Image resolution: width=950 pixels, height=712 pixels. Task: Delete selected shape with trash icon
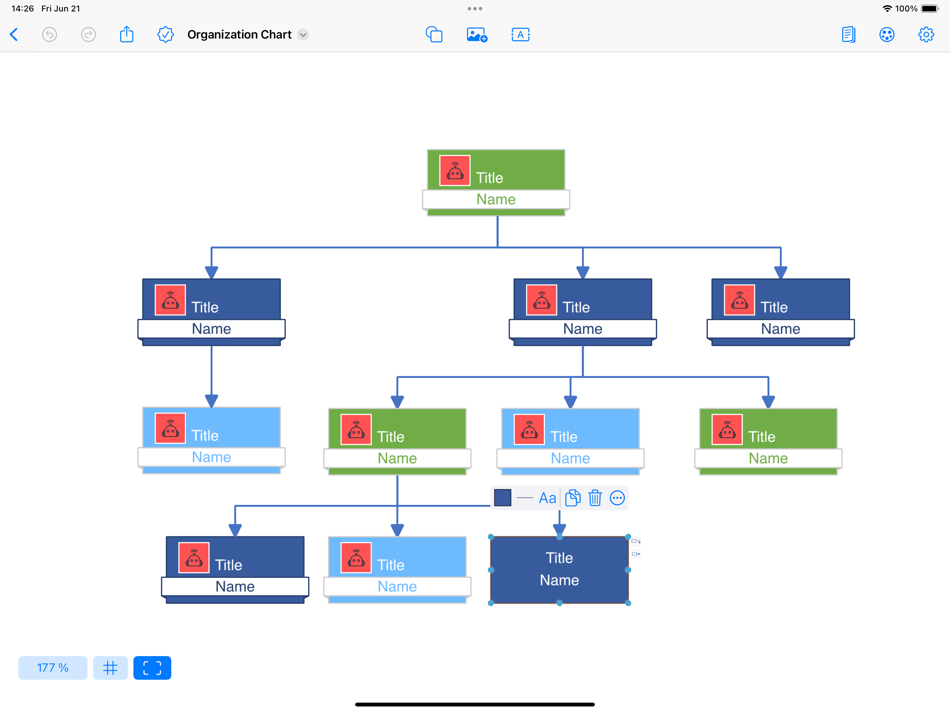click(595, 497)
